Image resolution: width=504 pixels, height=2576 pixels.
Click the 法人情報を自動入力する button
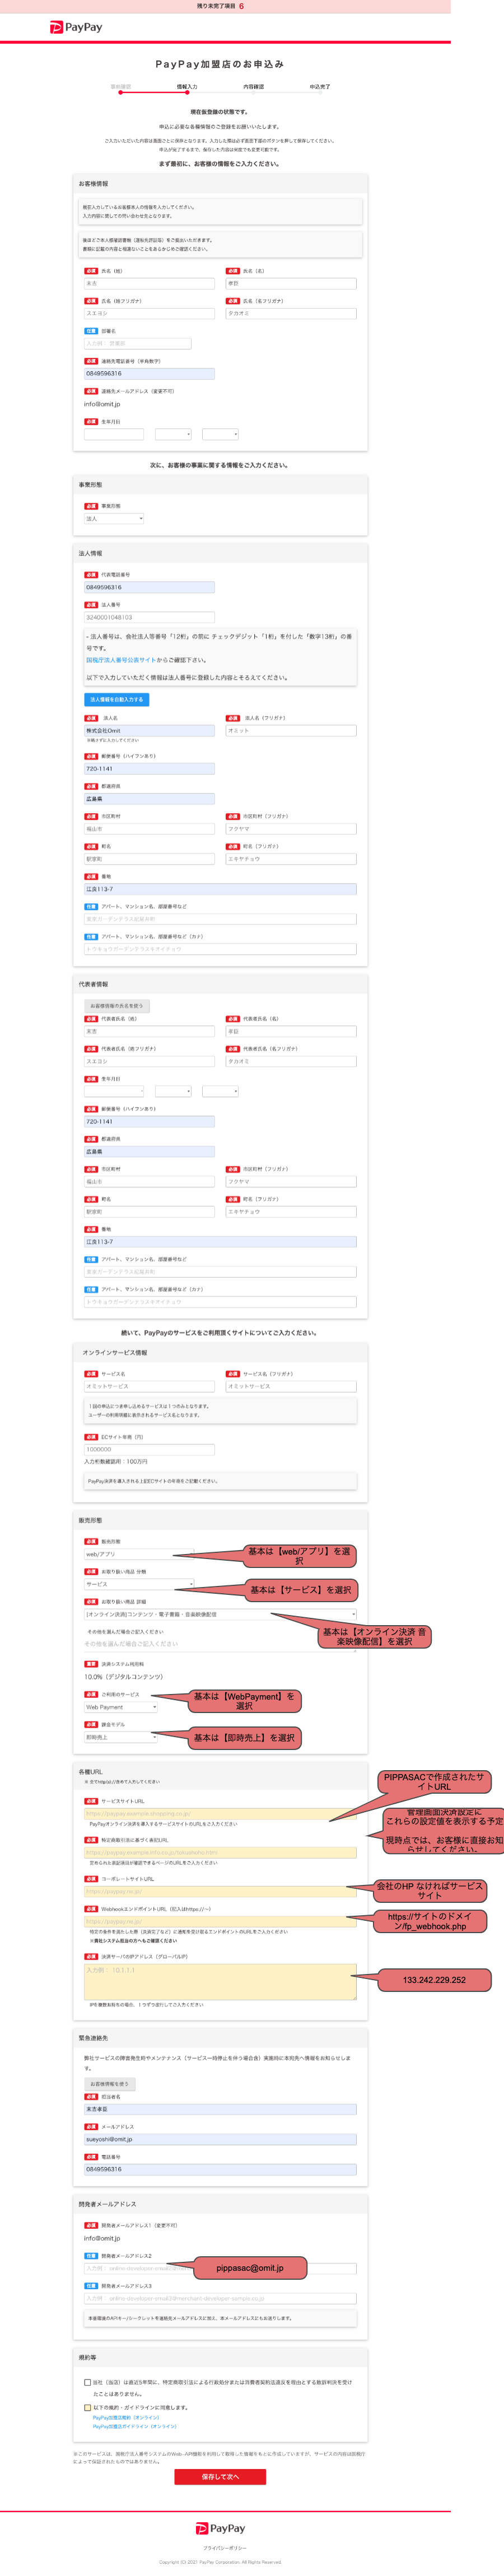click(x=117, y=700)
